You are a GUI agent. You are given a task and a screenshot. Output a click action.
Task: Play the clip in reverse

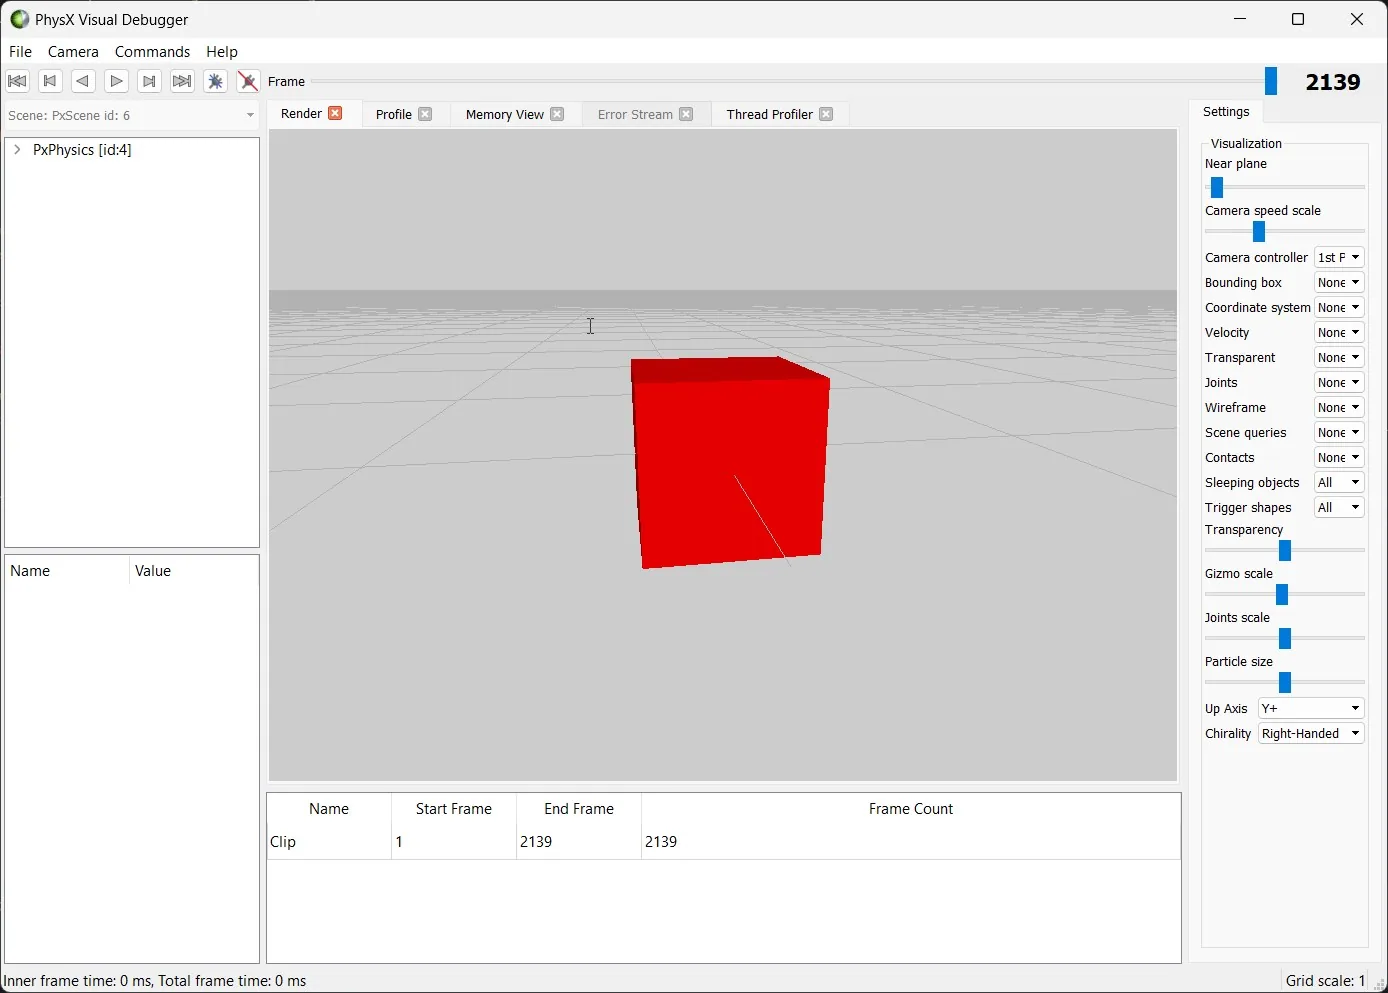click(x=83, y=82)
